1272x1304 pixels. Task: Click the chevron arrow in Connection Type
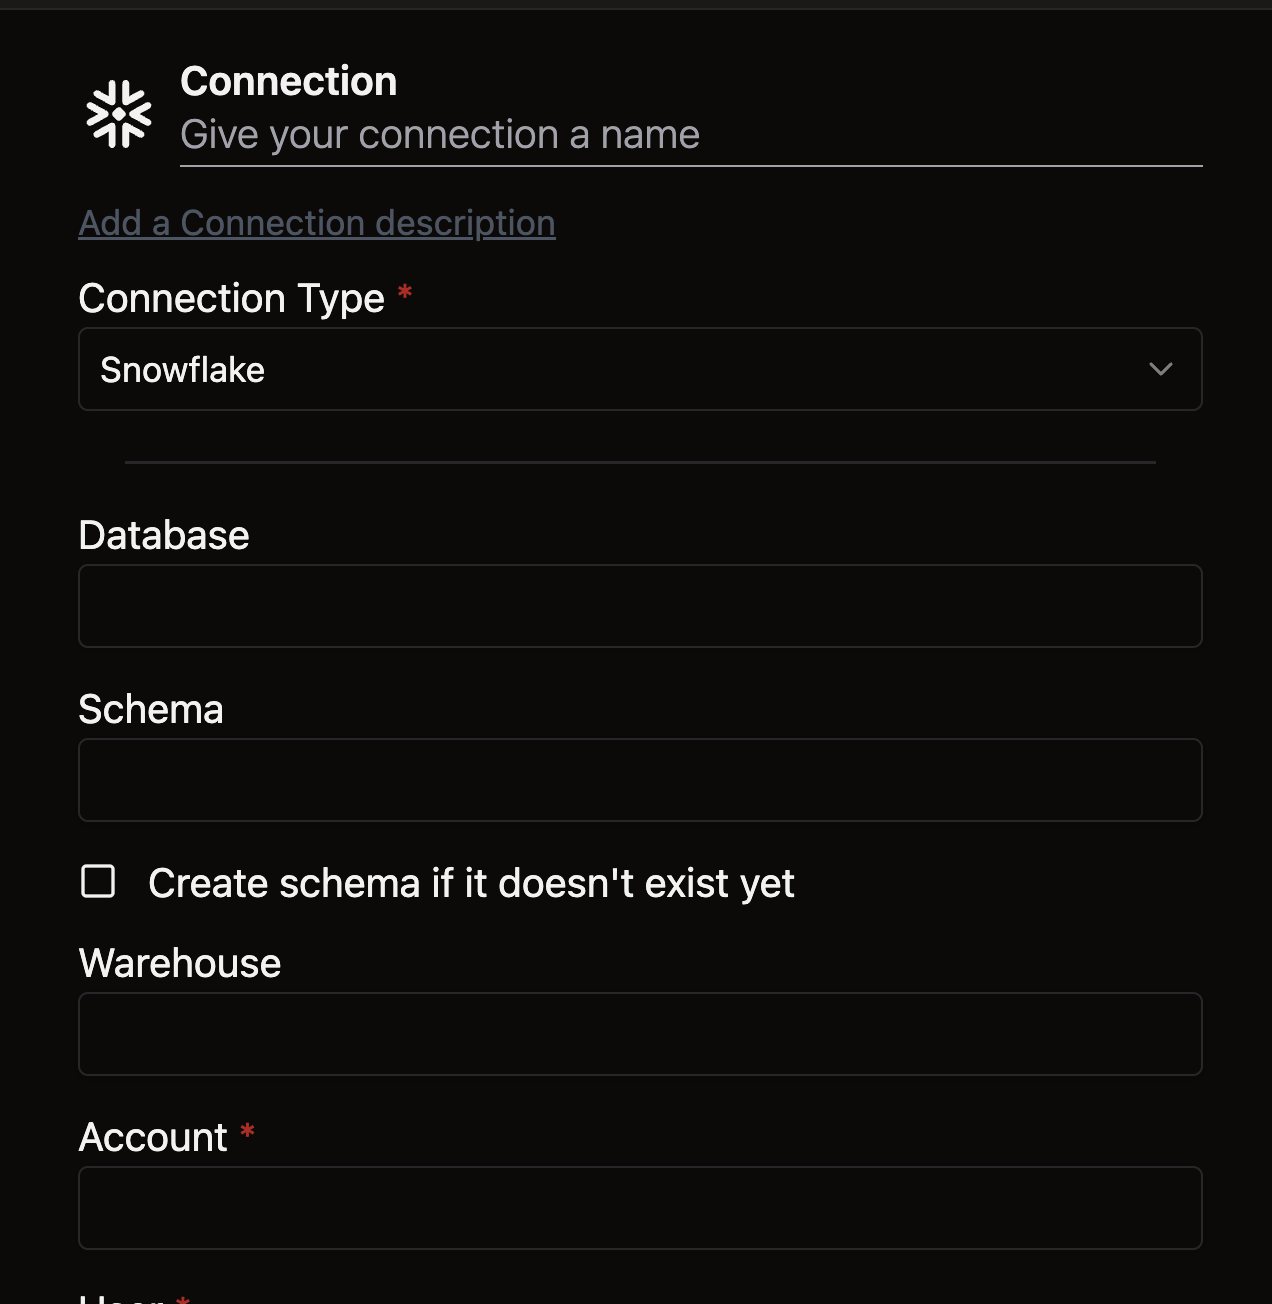[1160, 369]
